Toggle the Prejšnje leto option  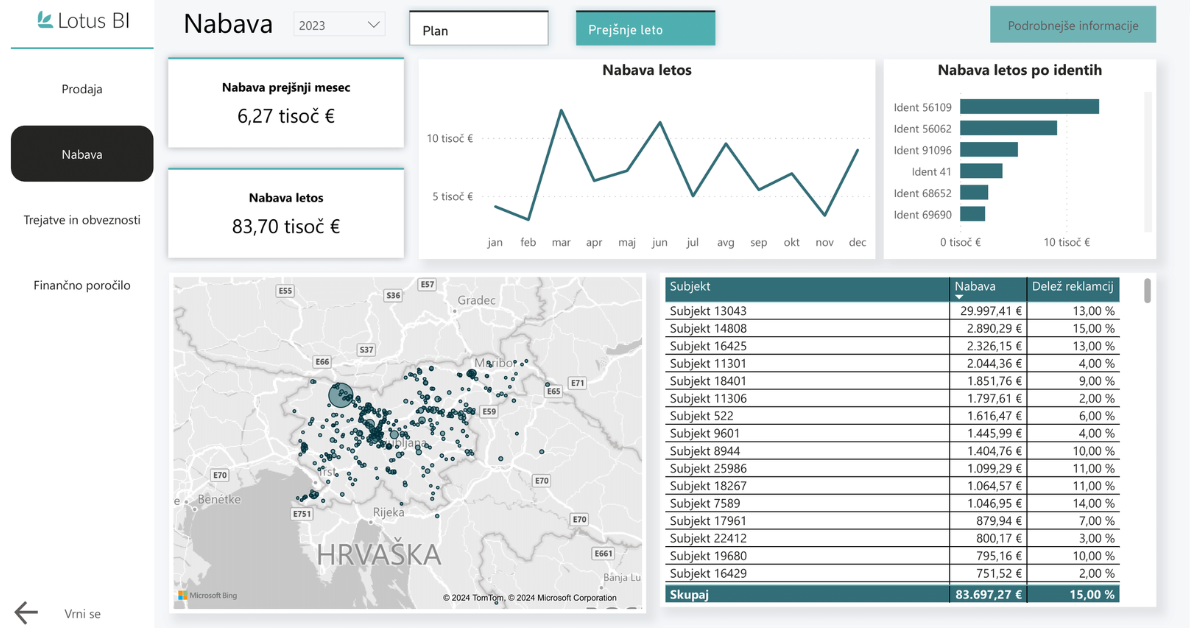645,29
